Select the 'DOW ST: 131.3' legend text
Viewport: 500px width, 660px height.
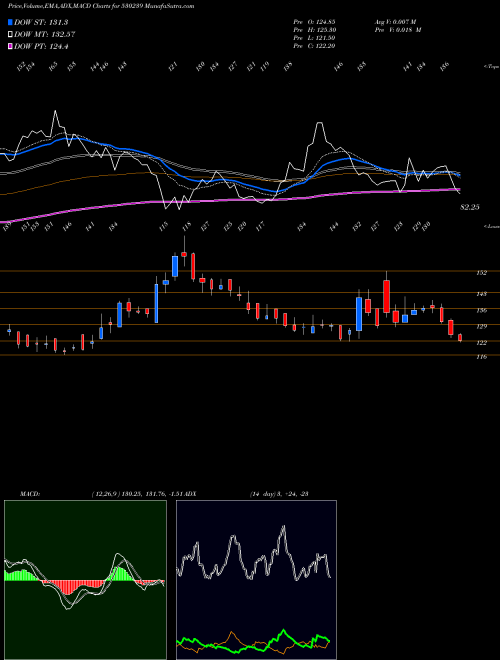point(41,22)
